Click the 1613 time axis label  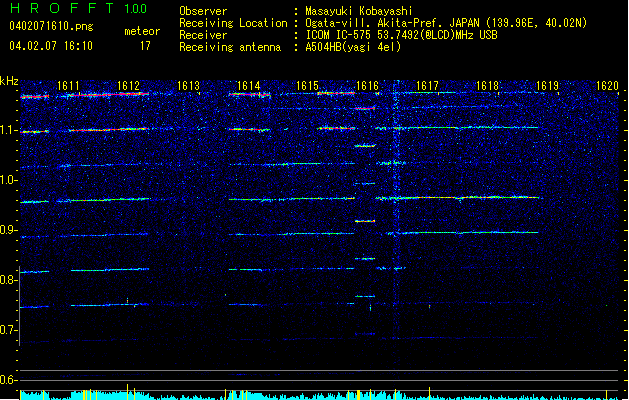coord(188,86)
